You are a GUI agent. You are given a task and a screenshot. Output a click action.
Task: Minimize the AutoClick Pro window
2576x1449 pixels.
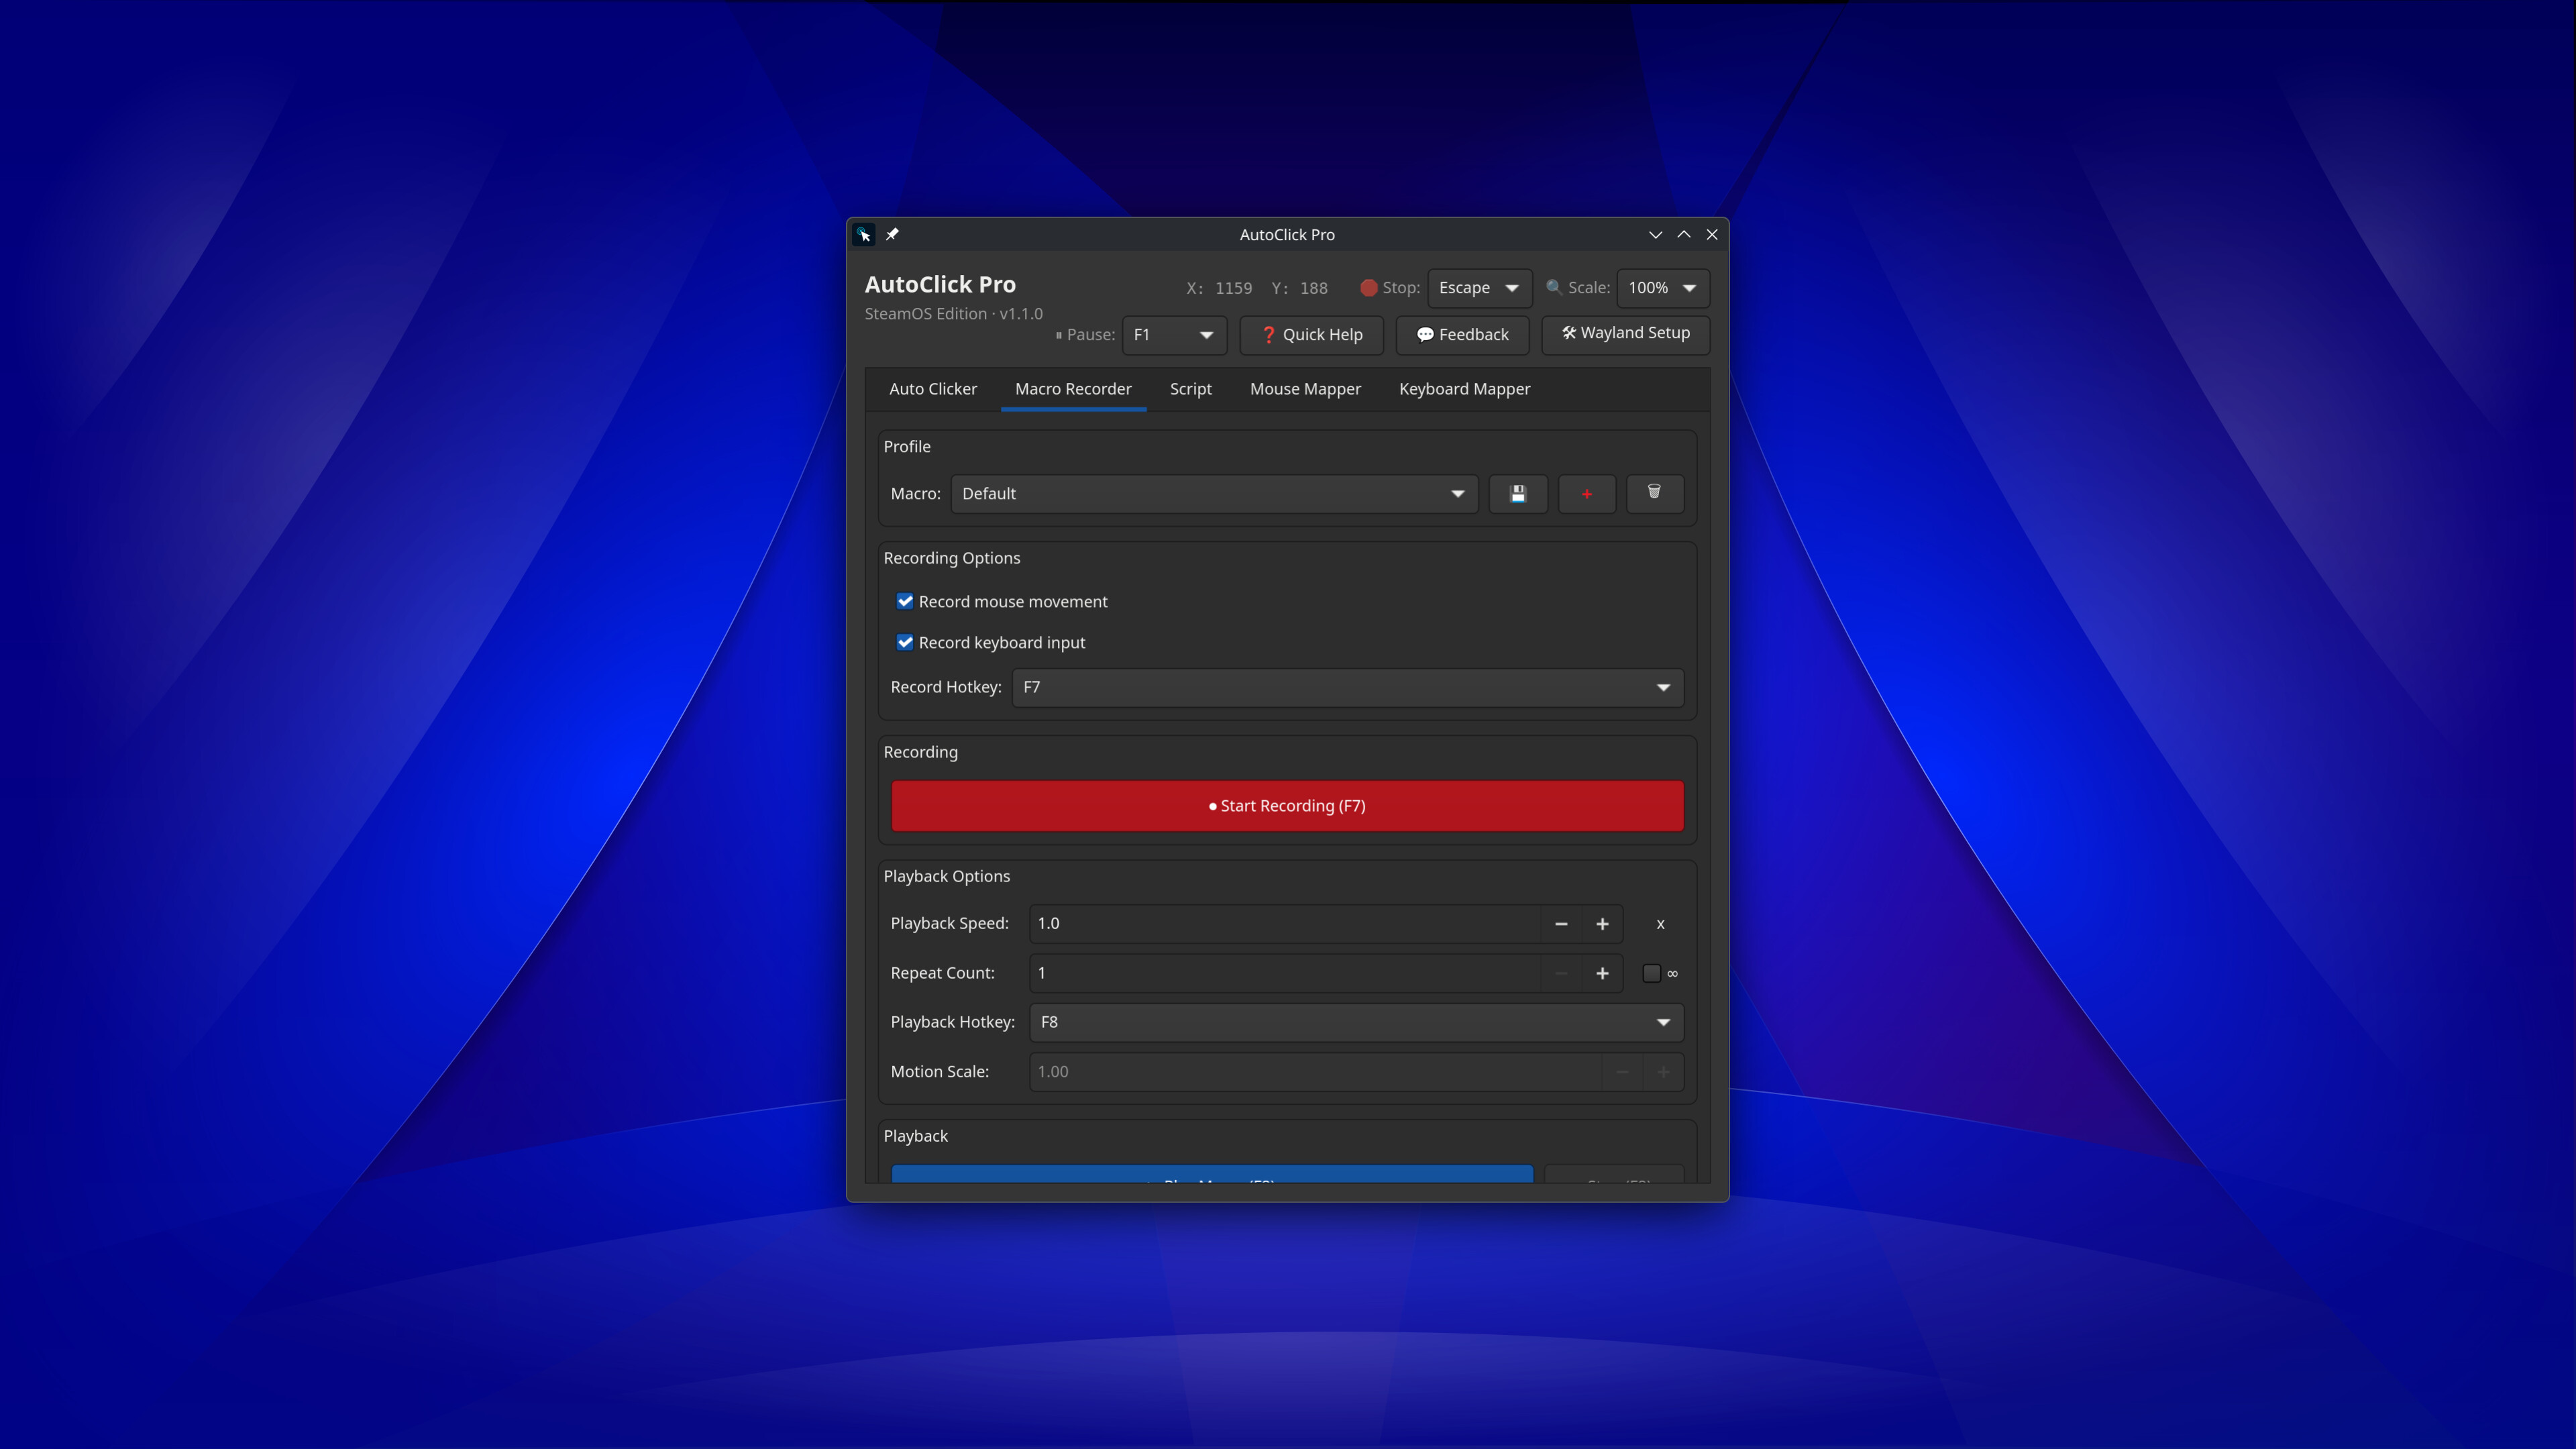coord(1655,235)
